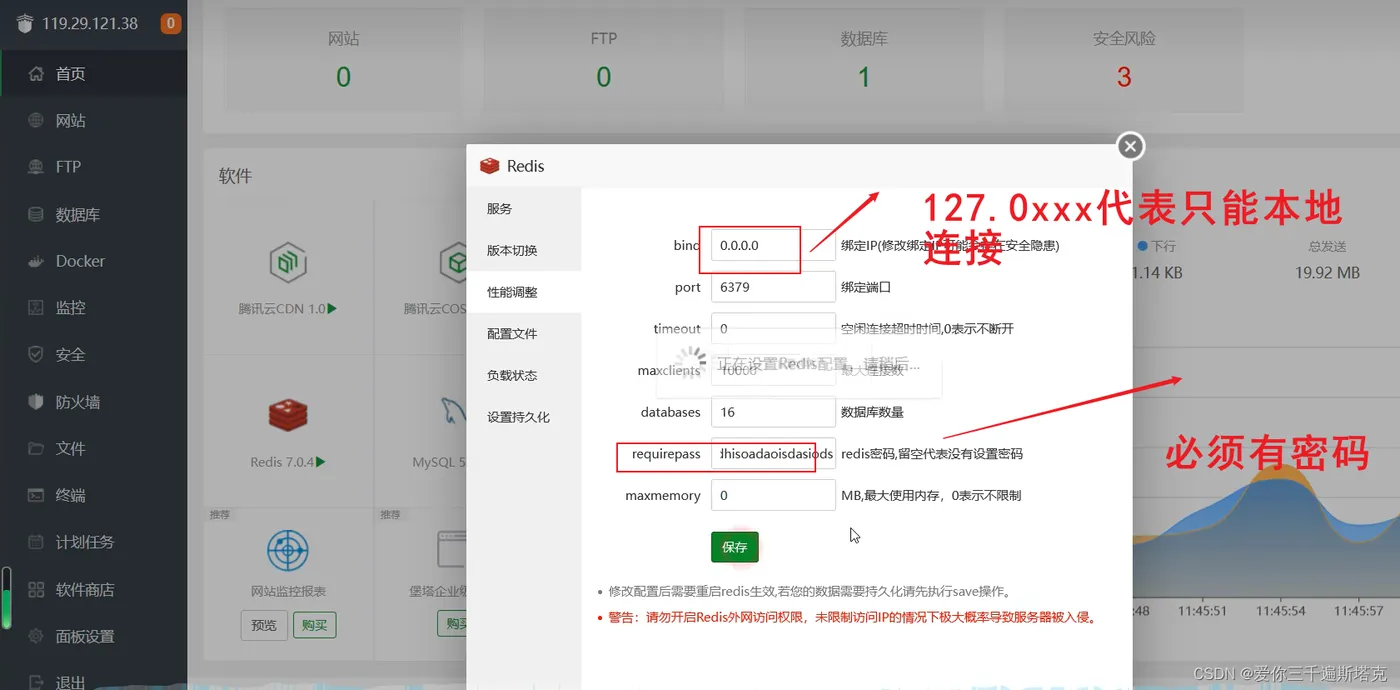The image size is (1400, 690).
Task: Click the 购买 button under 网站监控报表
Action: click(314, 625)
